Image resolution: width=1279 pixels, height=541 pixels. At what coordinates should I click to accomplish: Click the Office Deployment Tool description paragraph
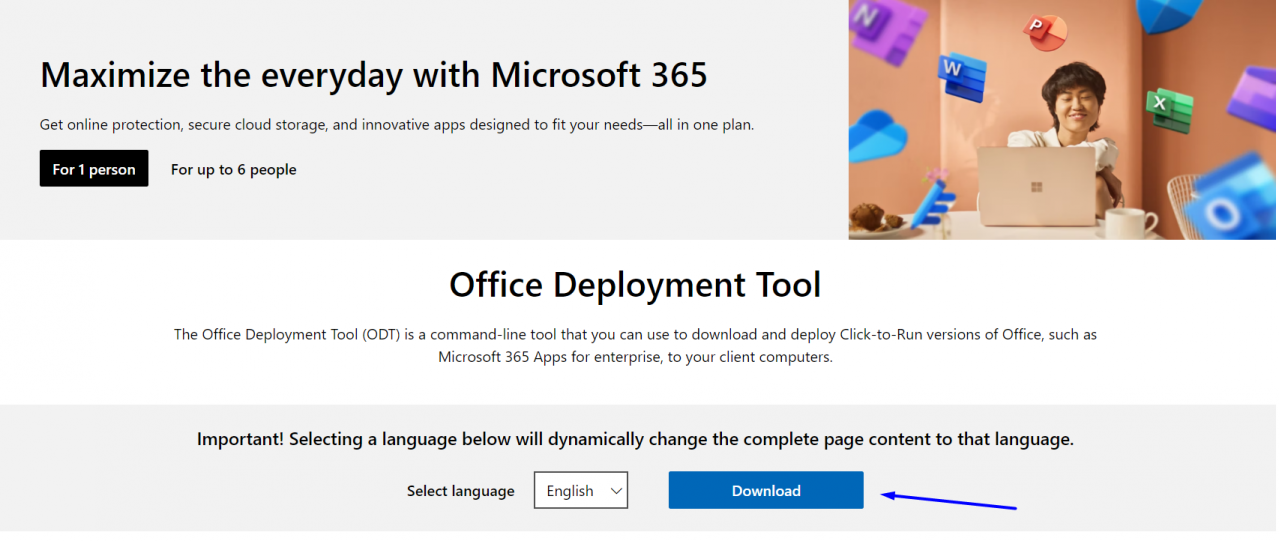click(635, 345)
